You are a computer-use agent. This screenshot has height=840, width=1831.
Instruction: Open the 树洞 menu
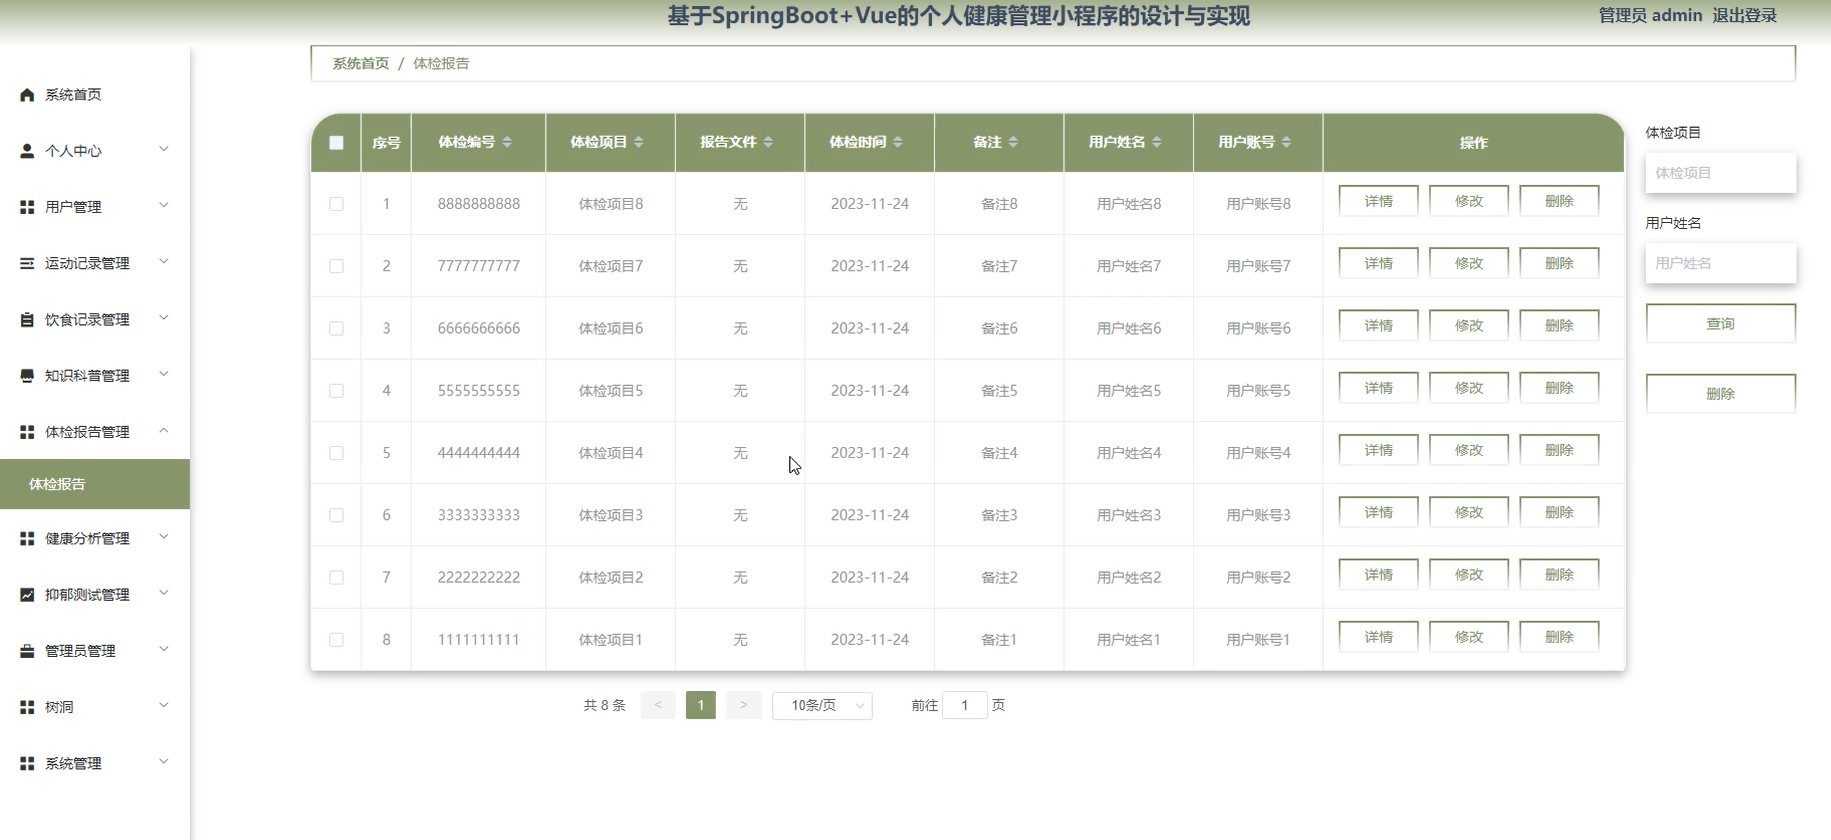pos(95,707)
